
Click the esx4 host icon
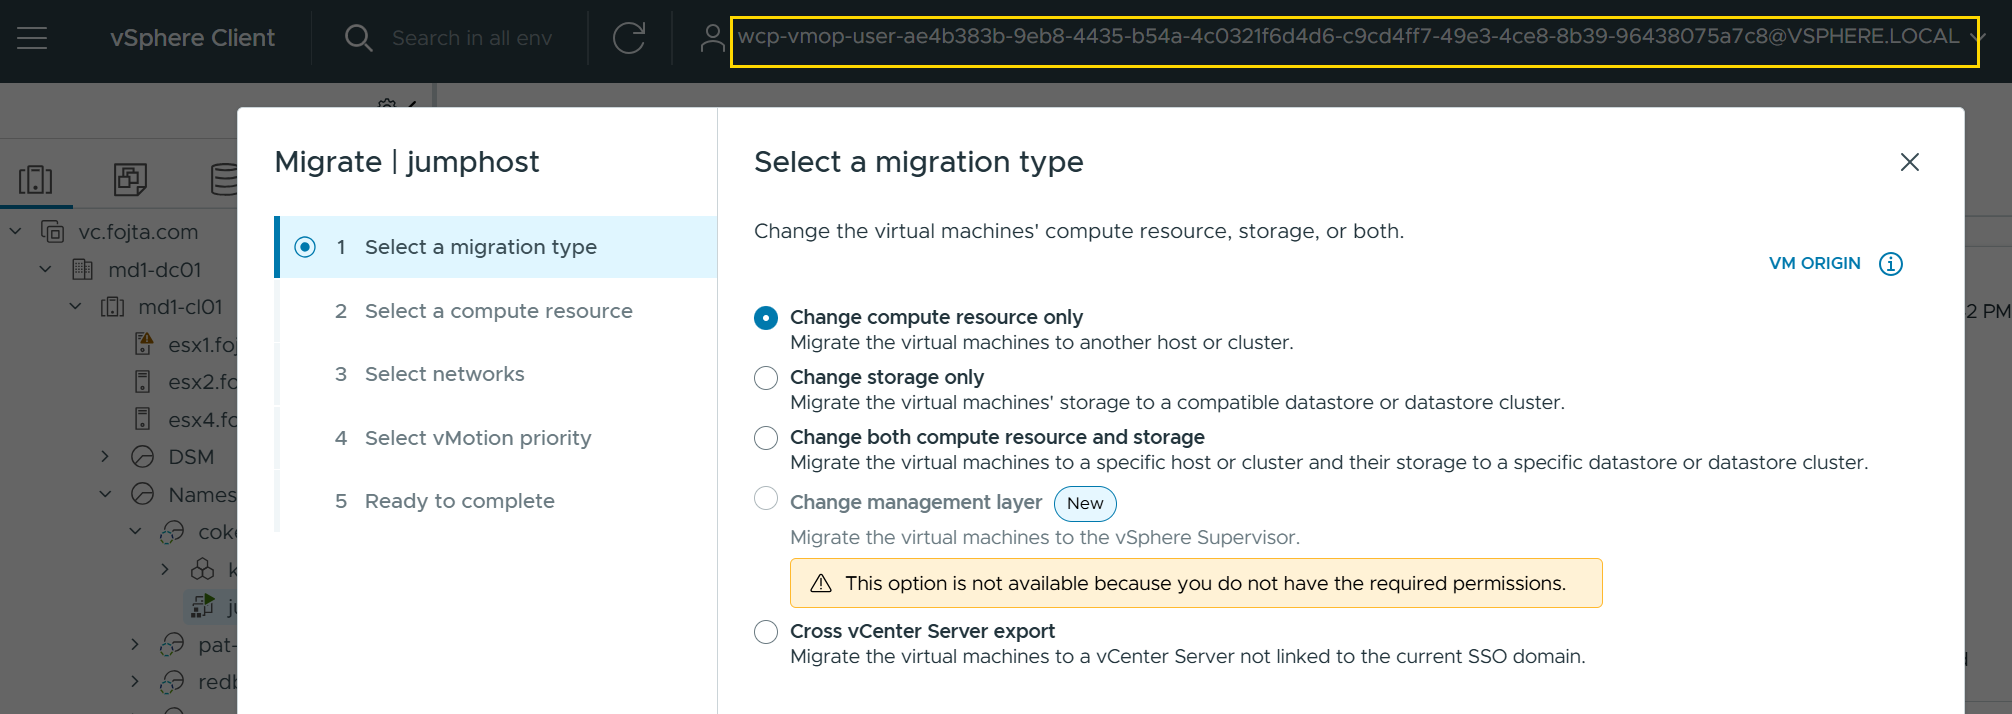pyautogui.click(x=143, y=419)
